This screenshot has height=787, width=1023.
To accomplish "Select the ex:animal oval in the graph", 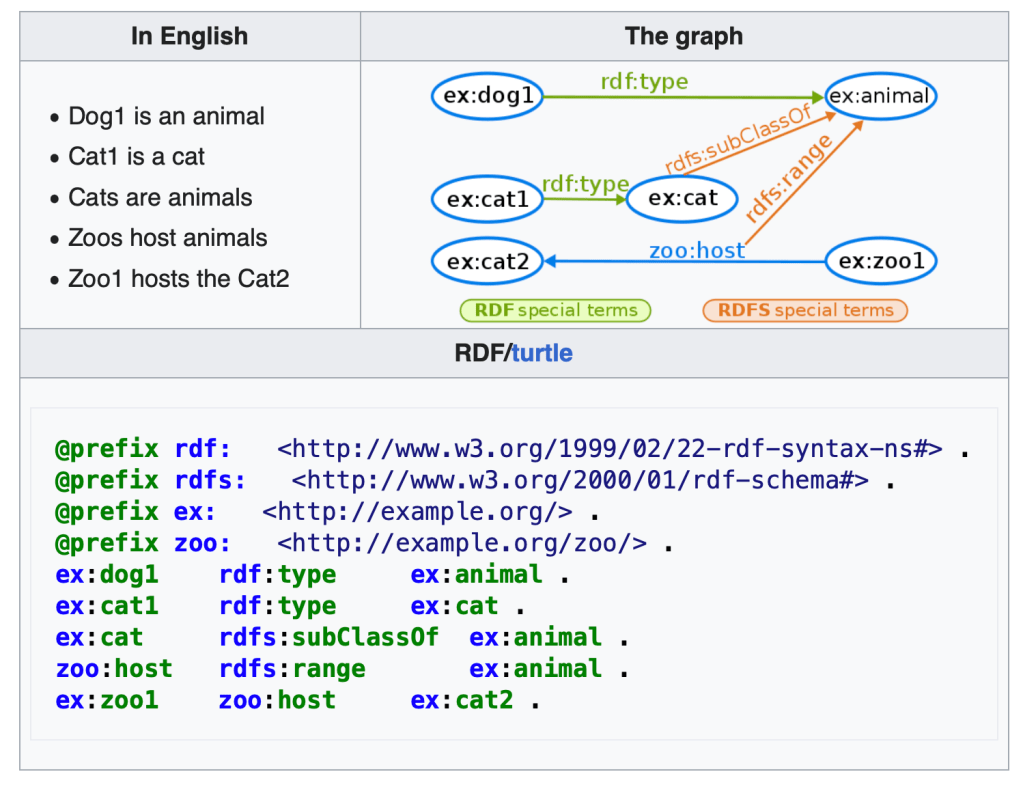I will (x=881, y=97).
